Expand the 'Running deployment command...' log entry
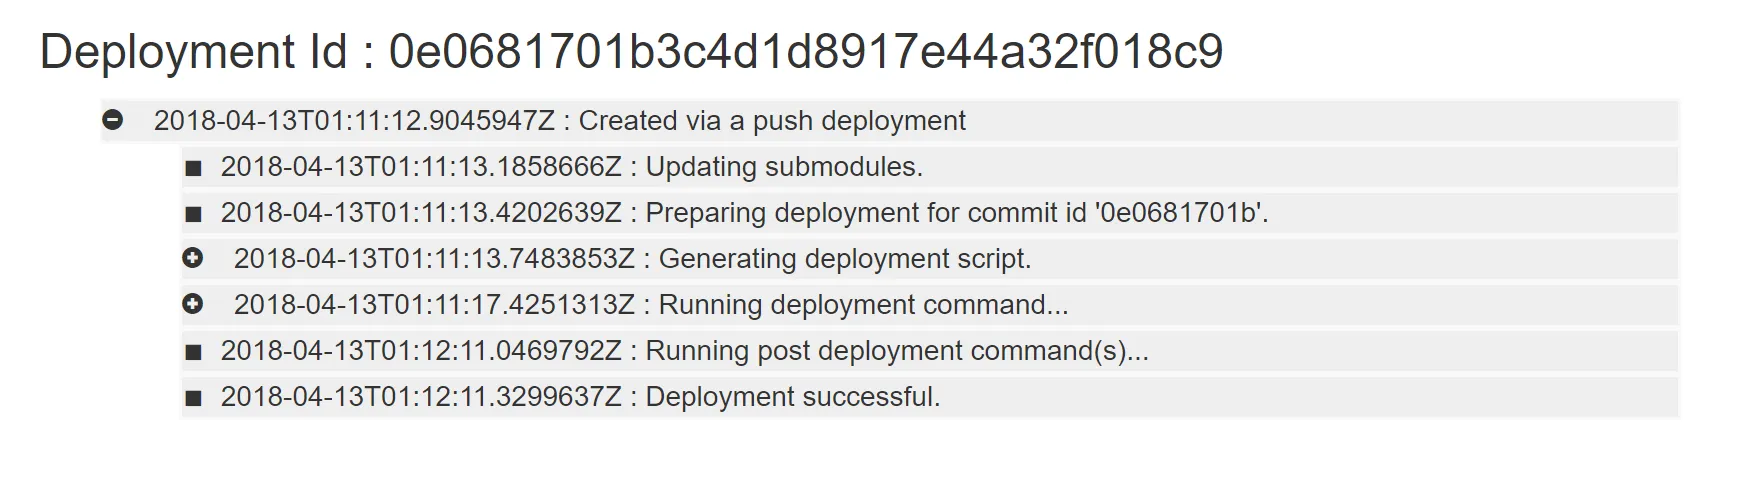 193,304
